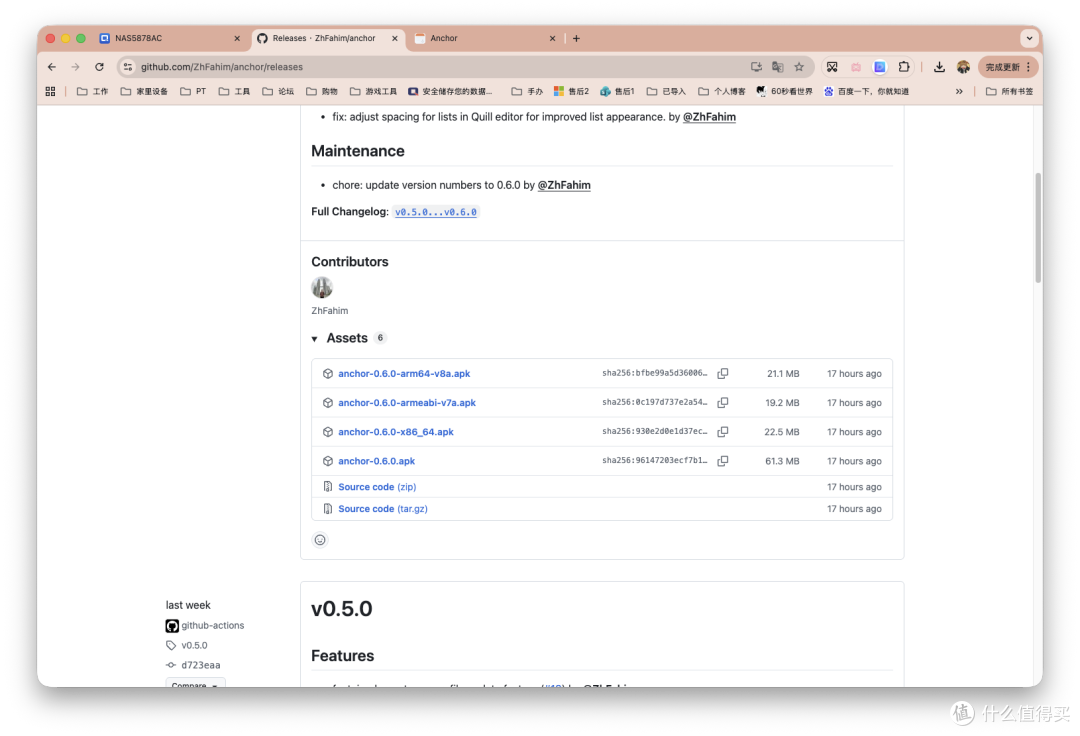
Task: Open the 百度一下，你就知道 bookmark
Action: point(866,91)
